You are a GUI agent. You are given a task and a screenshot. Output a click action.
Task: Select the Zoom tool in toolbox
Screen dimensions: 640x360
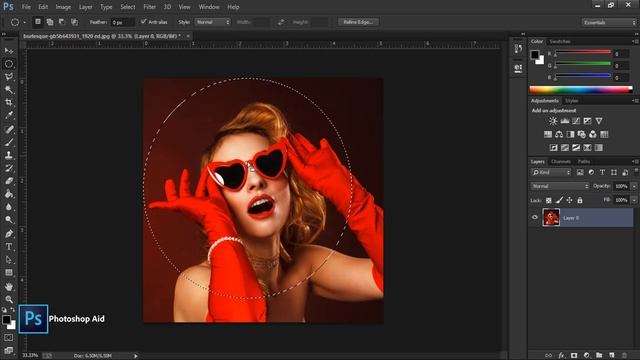tap(9, 300)
